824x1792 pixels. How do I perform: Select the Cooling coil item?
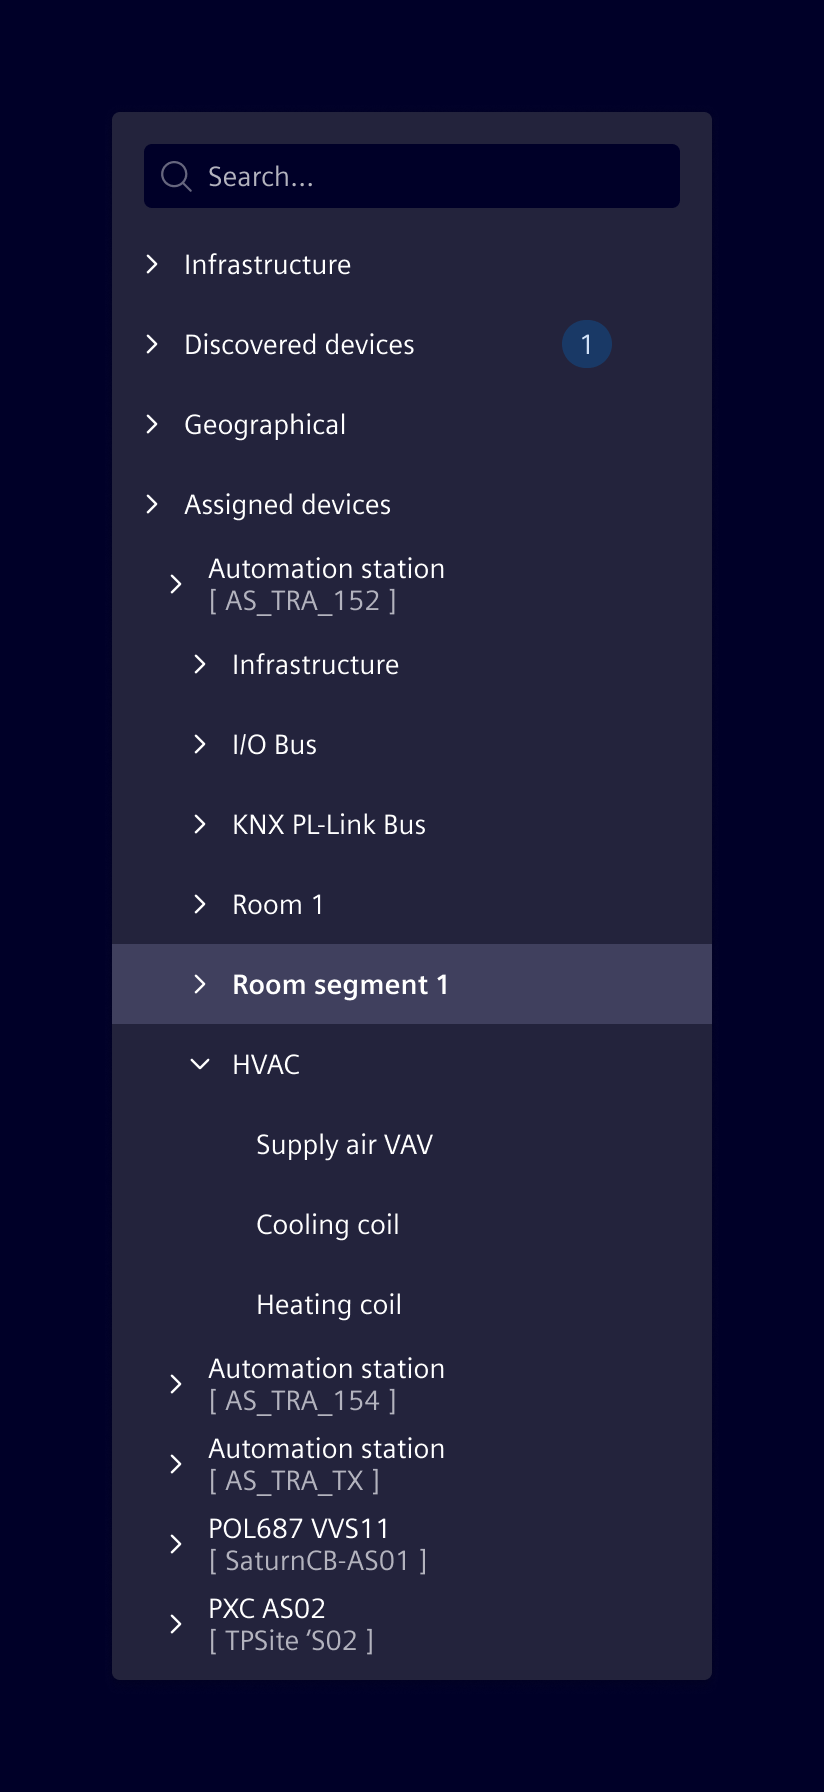328,1224
